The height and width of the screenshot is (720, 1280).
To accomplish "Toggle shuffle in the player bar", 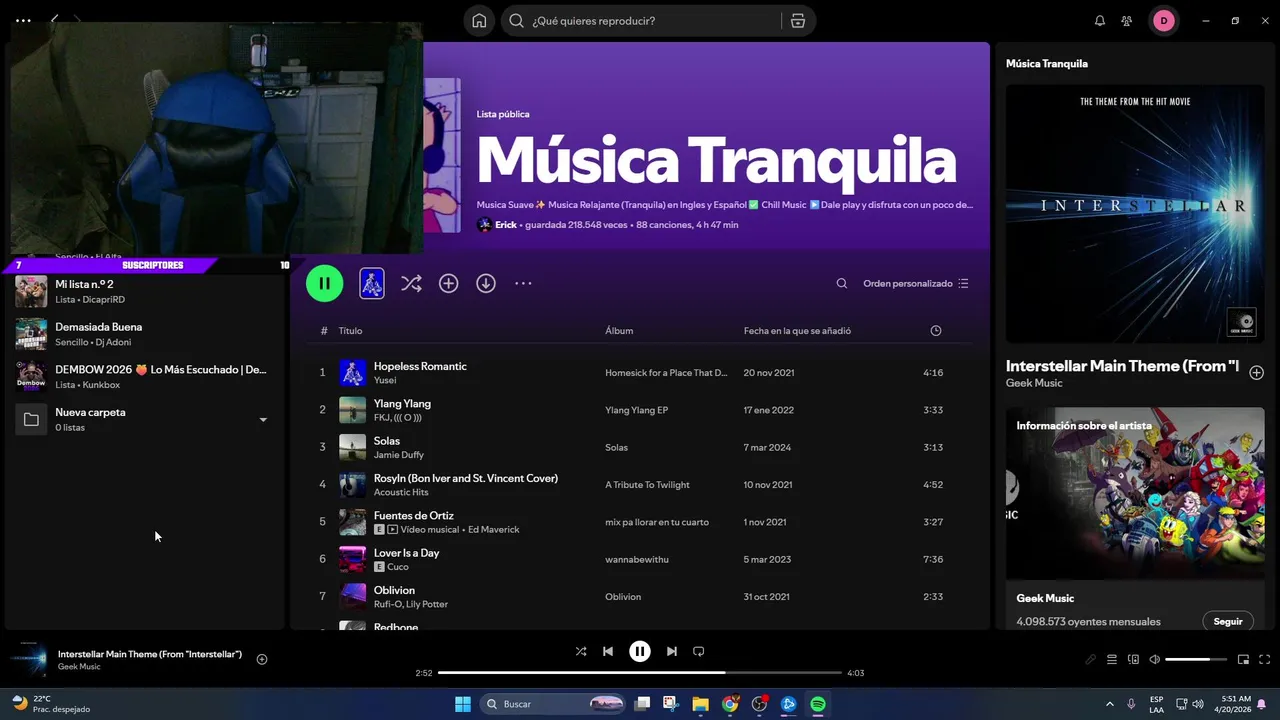I will click(581, 651).
